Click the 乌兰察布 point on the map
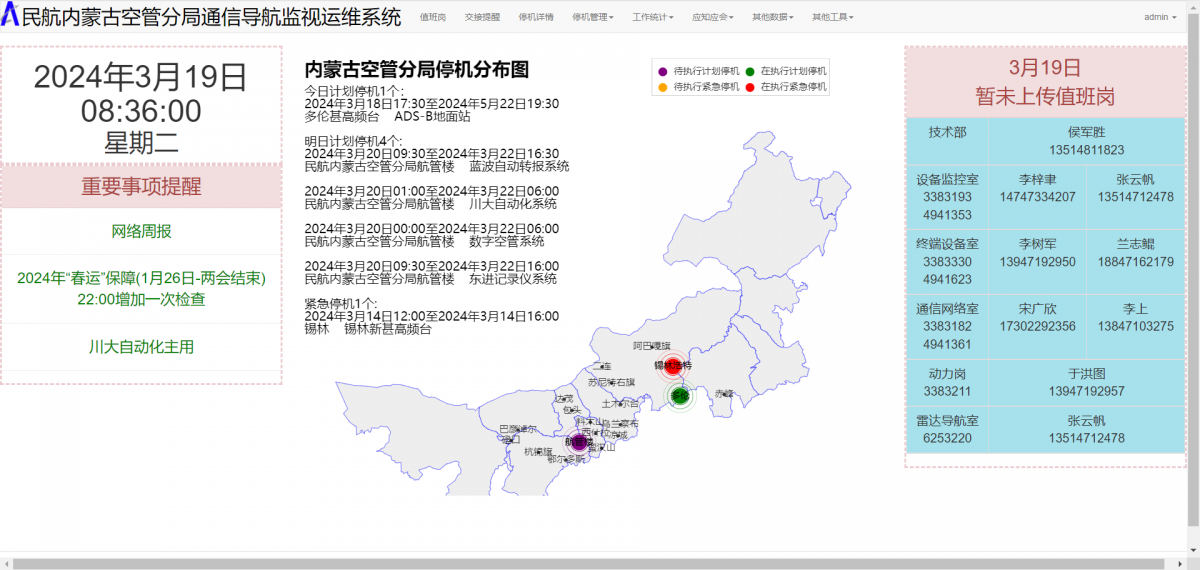The image size is (1200, 570). coord(620,424)
